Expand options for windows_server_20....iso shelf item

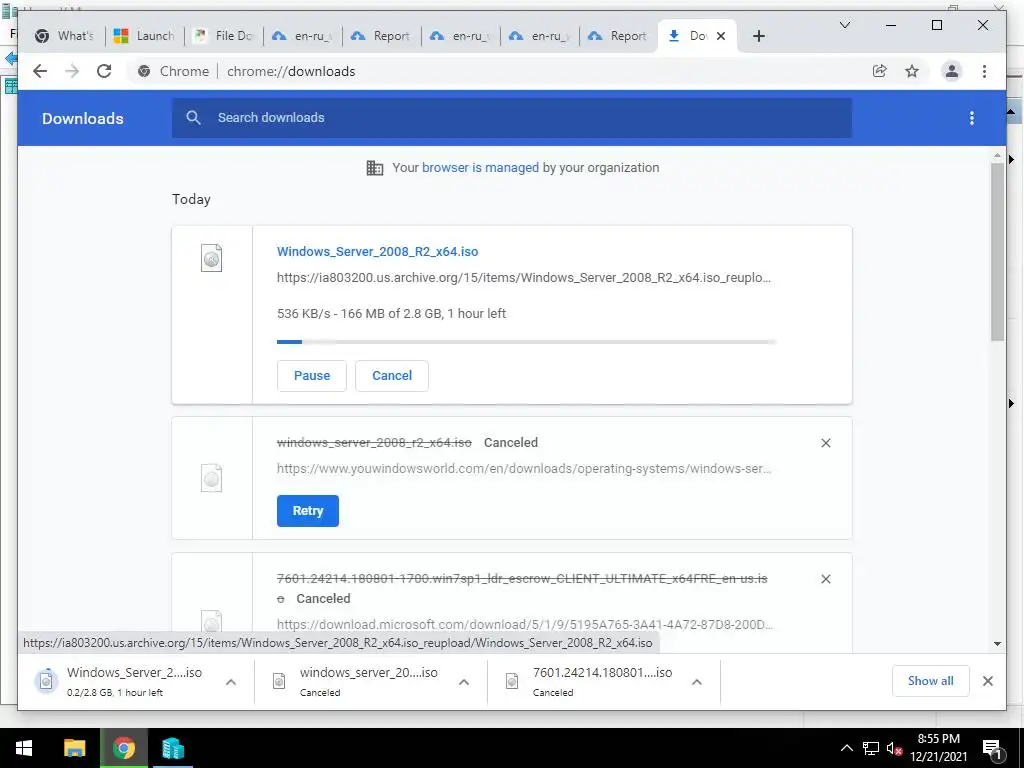point(464,682)
